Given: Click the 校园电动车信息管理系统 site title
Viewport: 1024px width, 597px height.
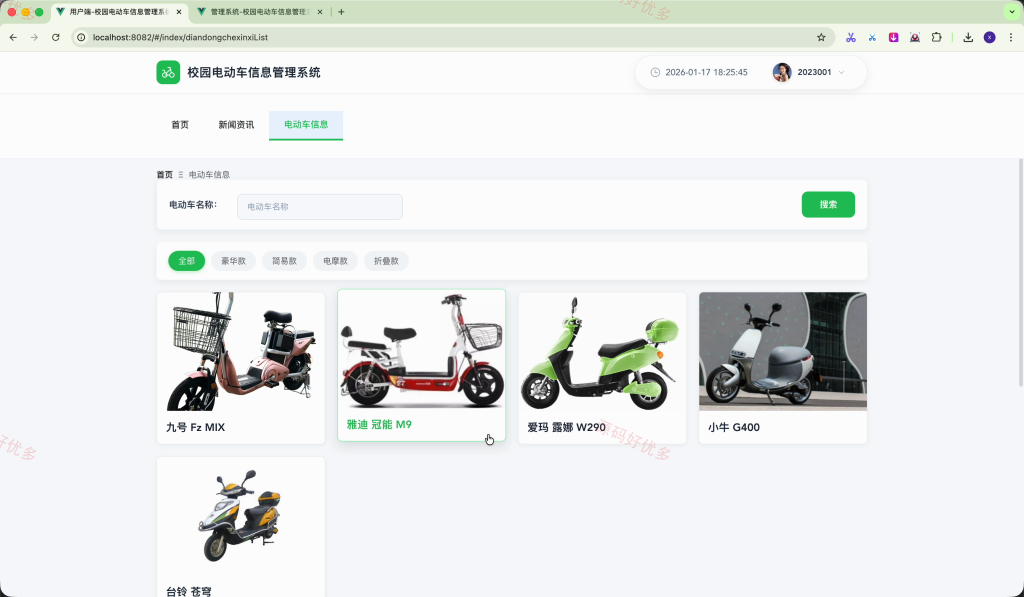Looking at the screenshot, I should point(253,73).
